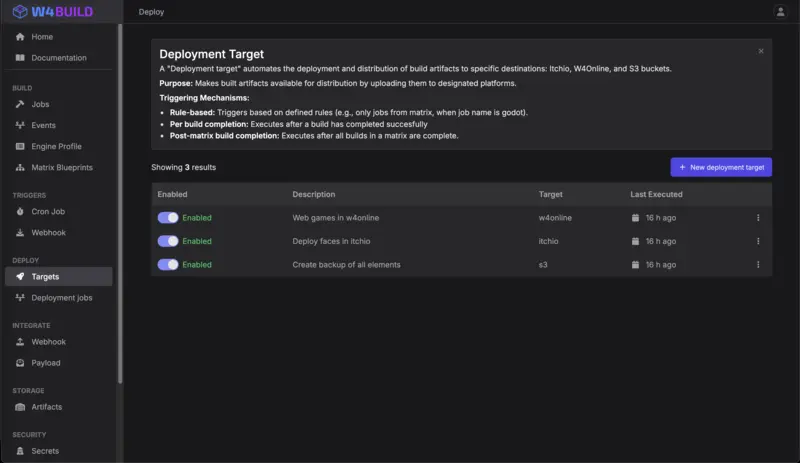800x463 pixels.
Task: Click the Payload icon in sidebar
Action: [x=20, y=363]
